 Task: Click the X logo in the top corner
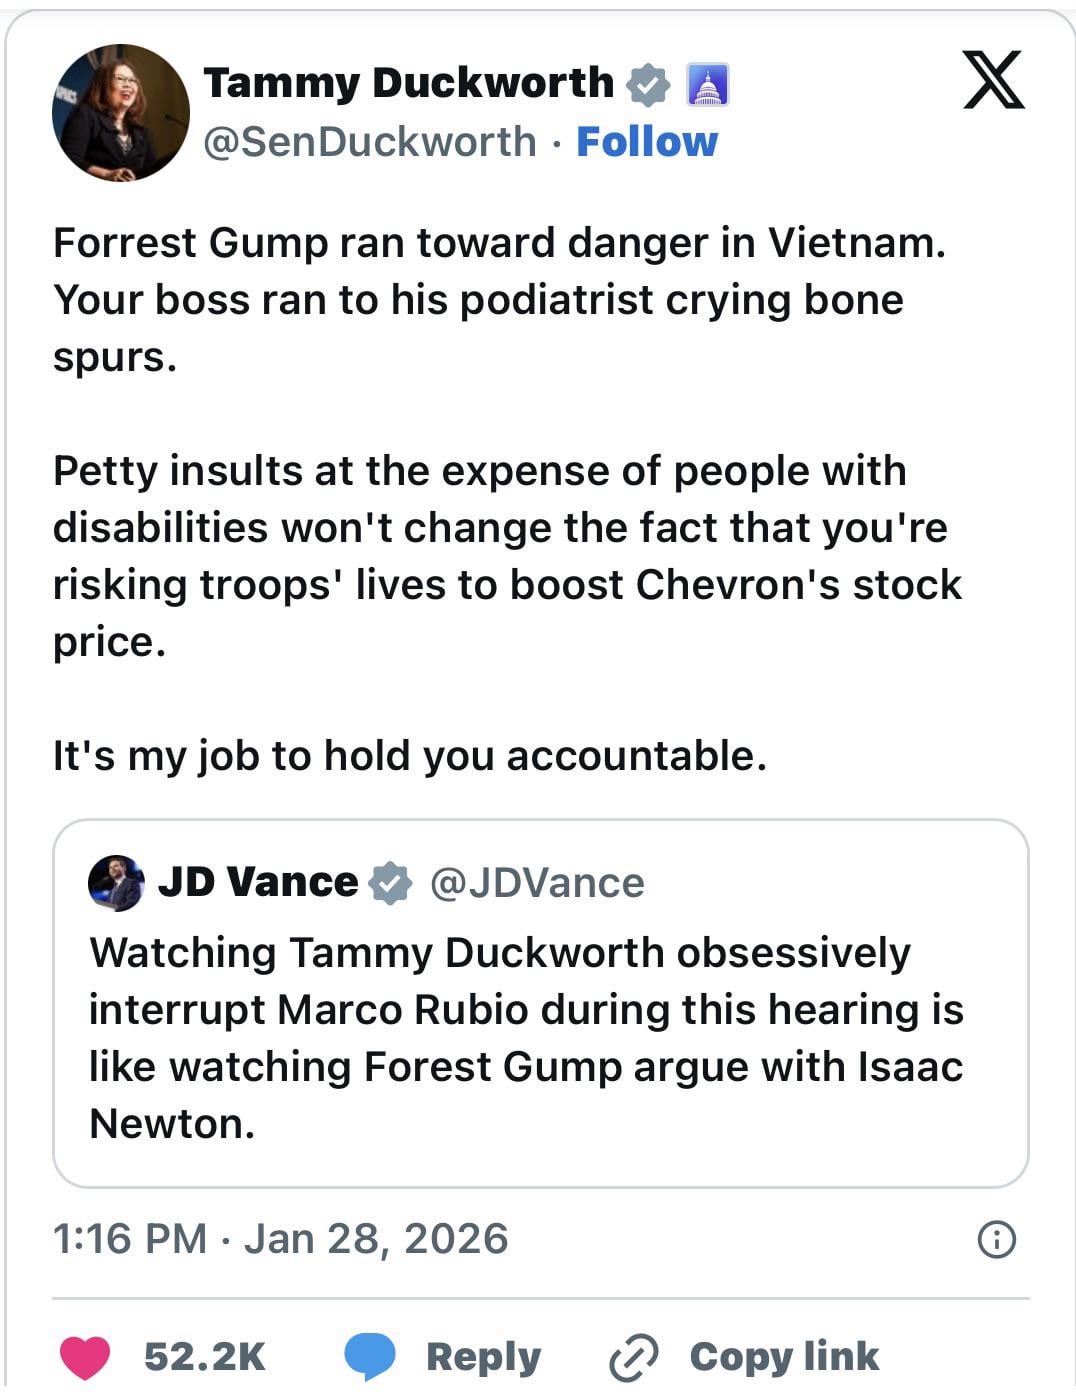point(992,80)
